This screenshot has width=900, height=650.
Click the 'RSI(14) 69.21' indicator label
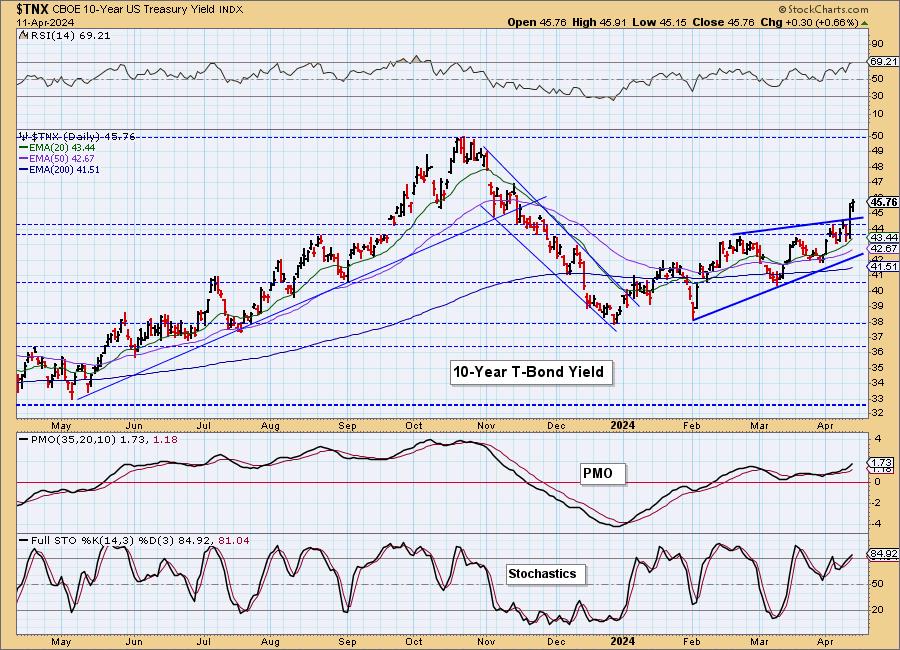[x=69, y=36]
